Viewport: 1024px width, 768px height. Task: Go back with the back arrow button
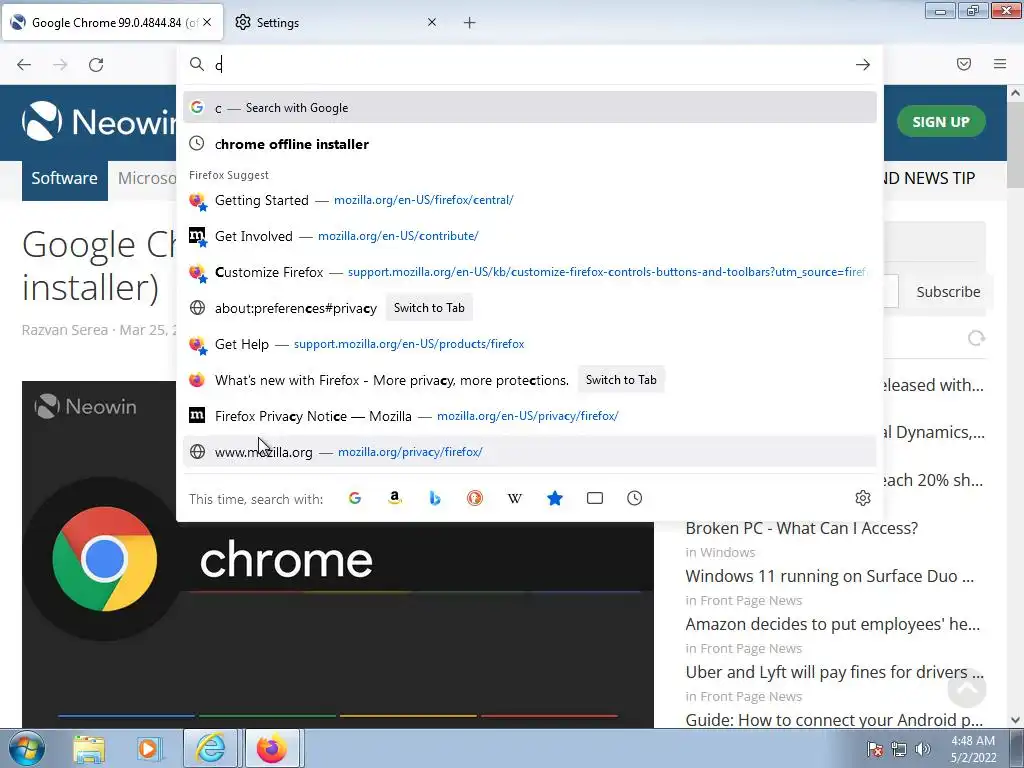(x=24, y=65)
